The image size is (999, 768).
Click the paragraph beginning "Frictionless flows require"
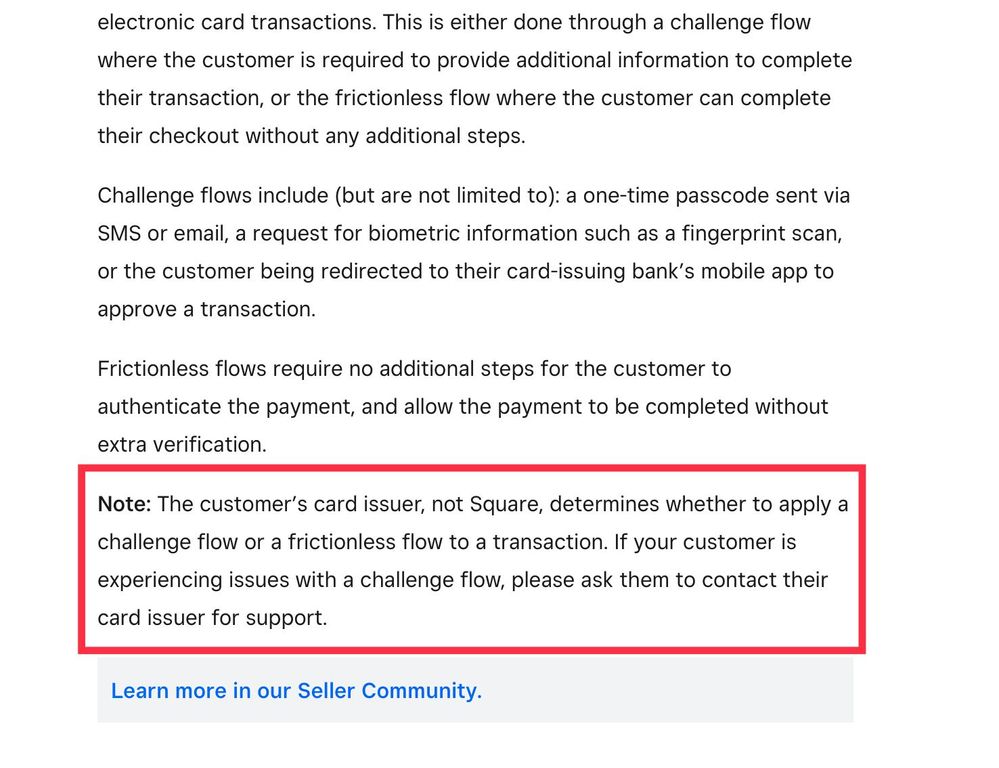462,406
